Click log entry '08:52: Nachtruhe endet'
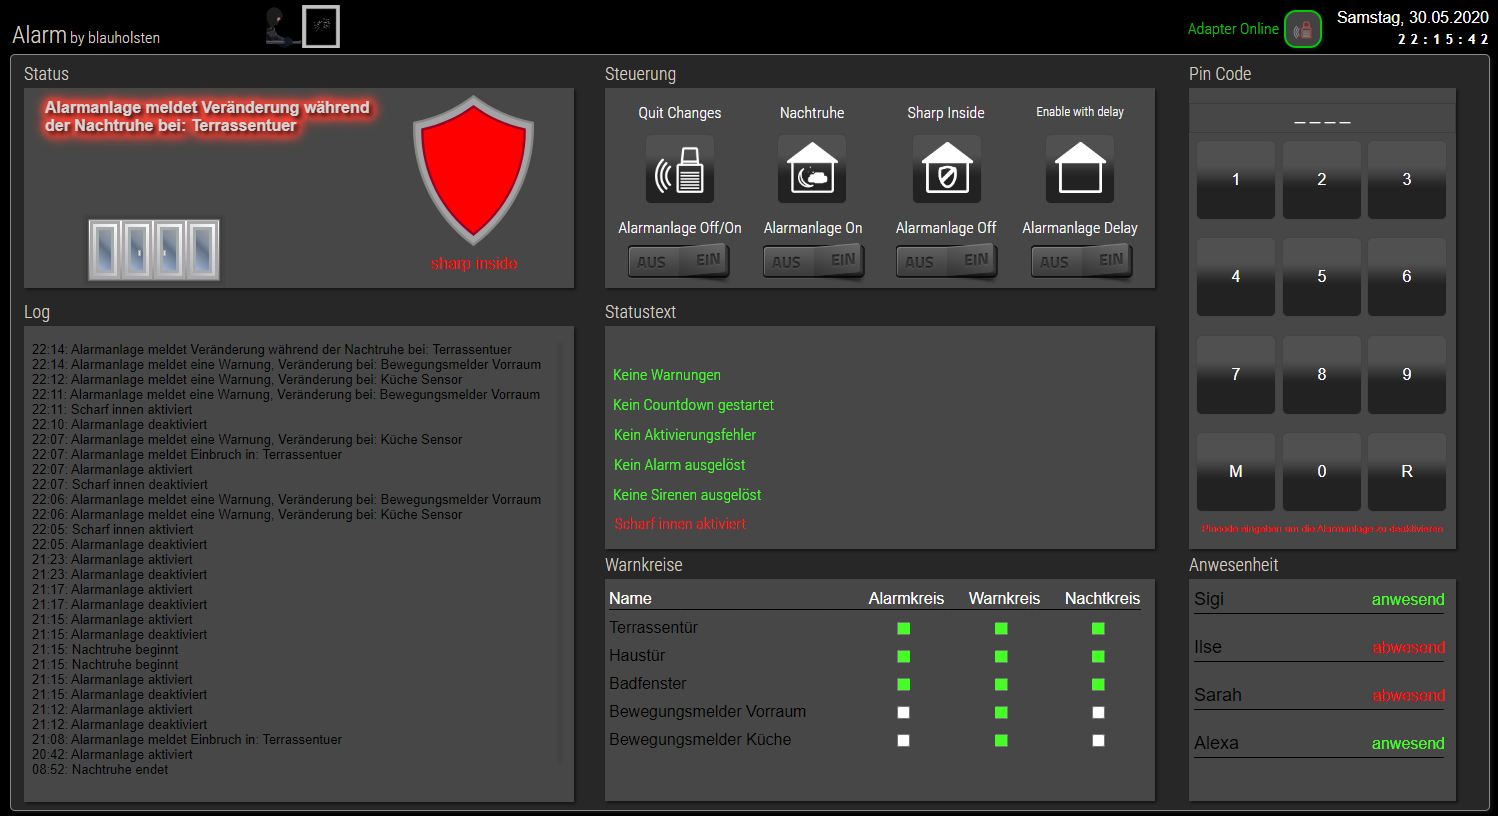 (x=100, y=770)
